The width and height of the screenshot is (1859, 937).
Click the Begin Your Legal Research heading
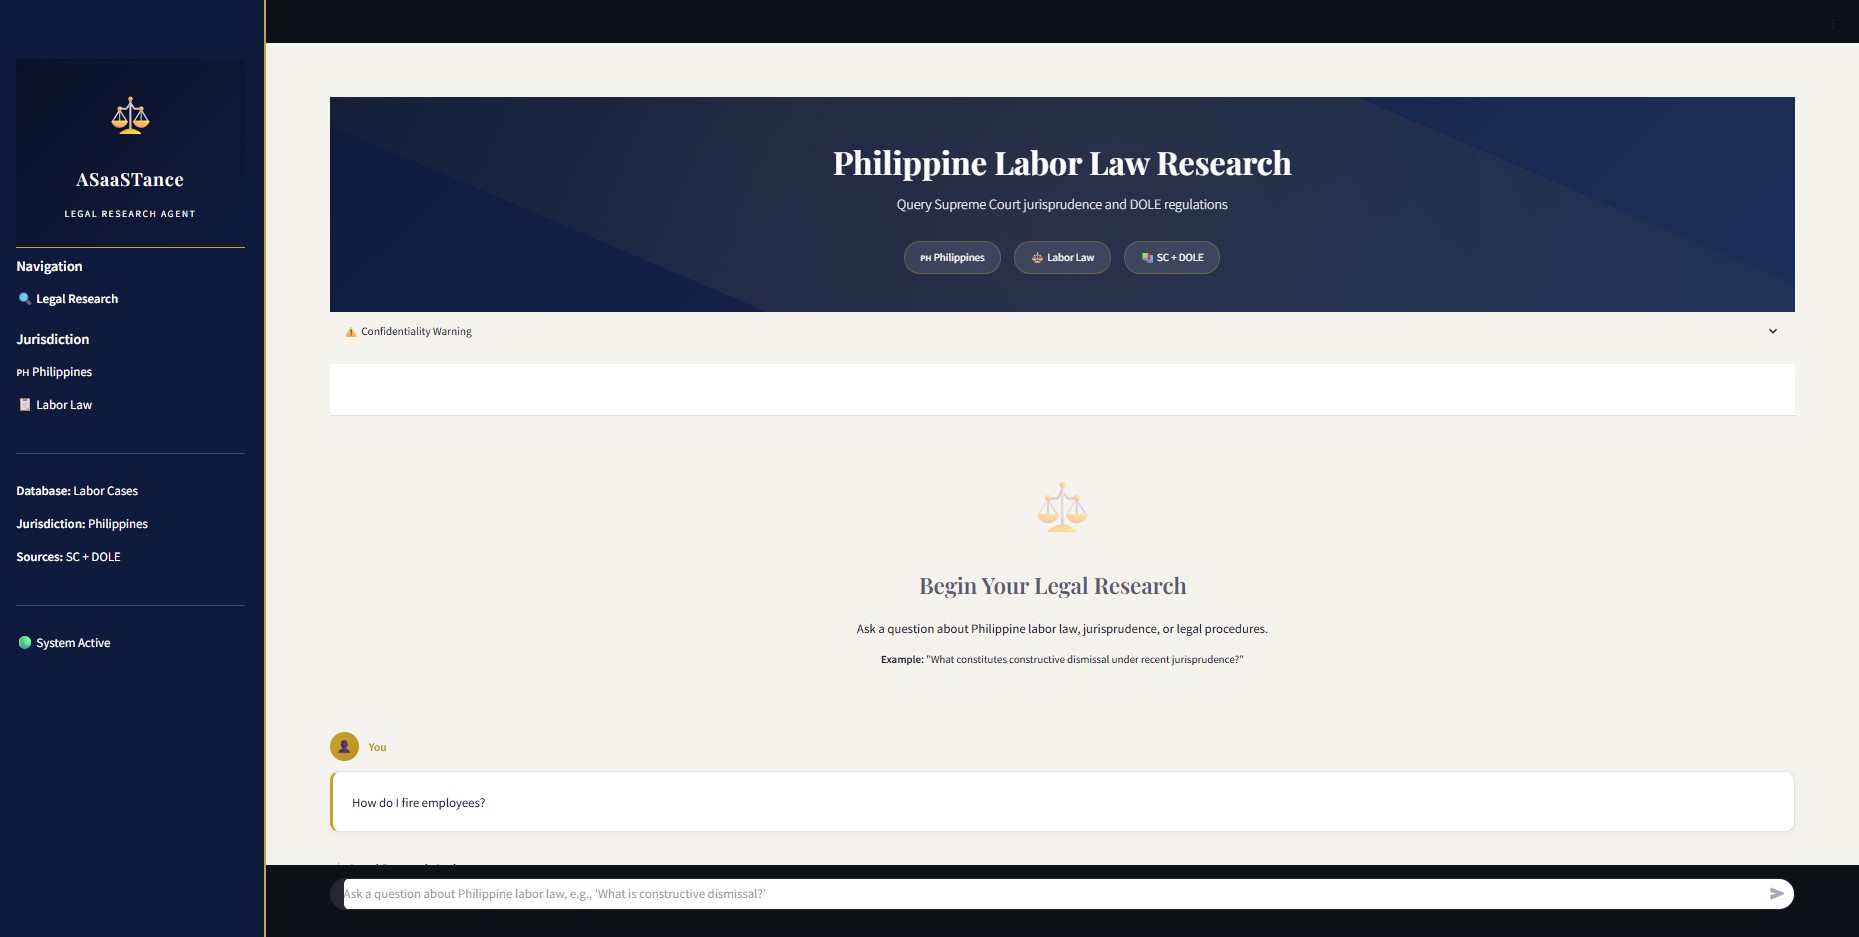pyautogui.click(x=1053, y=586)
